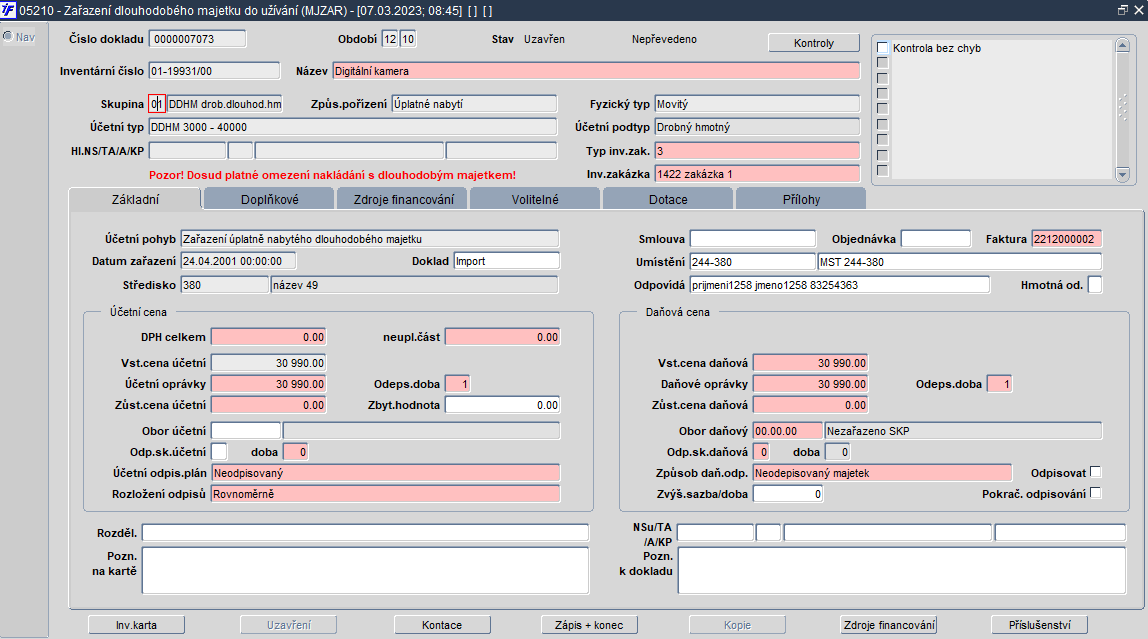Click the Obor účetní code field

coord(246,430)
